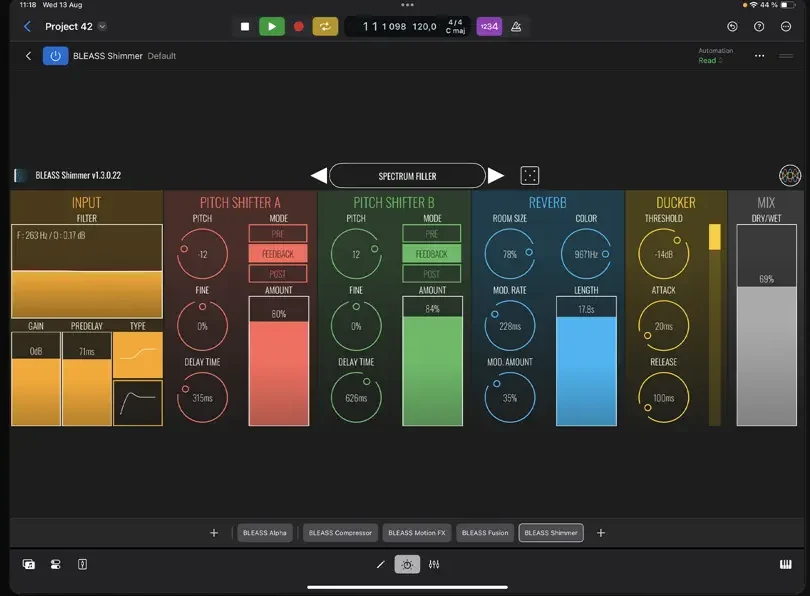Adjust the PREDELAY 71ms slider
The height and width of the screenshot is (596, 810).
point(87,379)
